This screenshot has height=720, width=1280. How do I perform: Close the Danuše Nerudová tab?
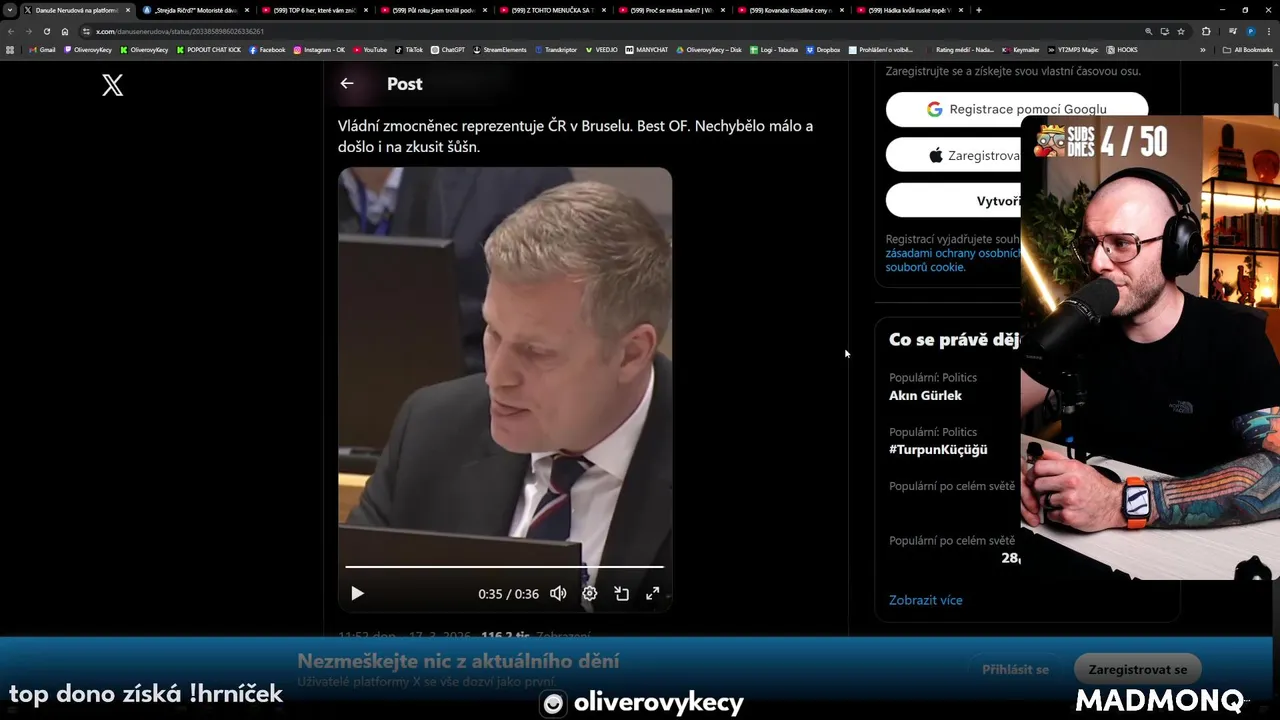127,10
